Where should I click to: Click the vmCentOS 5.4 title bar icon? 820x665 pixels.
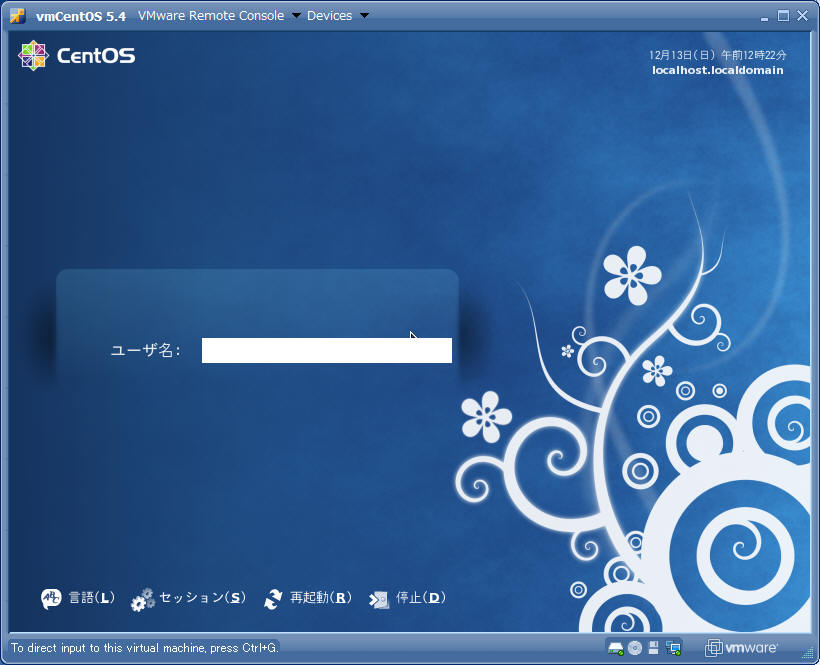pyautogui.click(x=18, y=16)
